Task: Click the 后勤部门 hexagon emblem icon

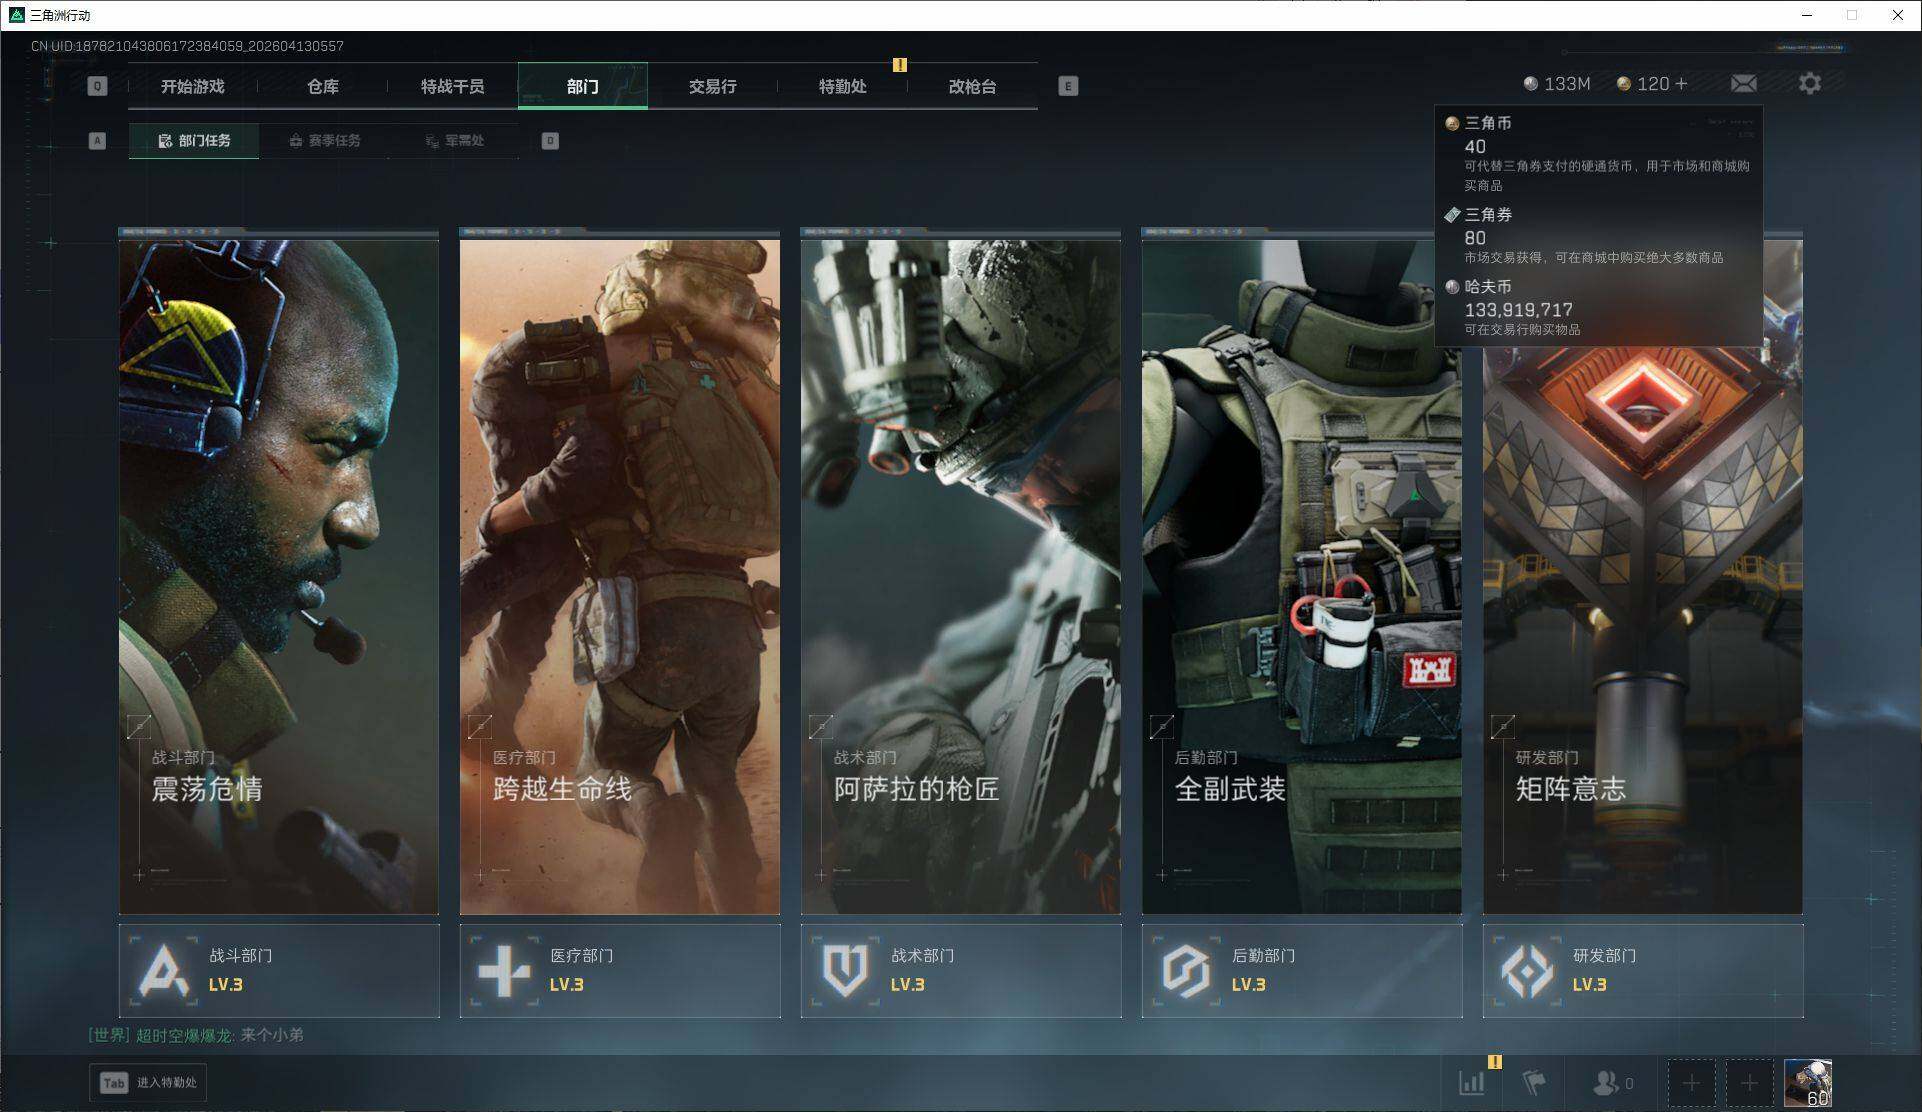Action: click(x=1186, y=970)
